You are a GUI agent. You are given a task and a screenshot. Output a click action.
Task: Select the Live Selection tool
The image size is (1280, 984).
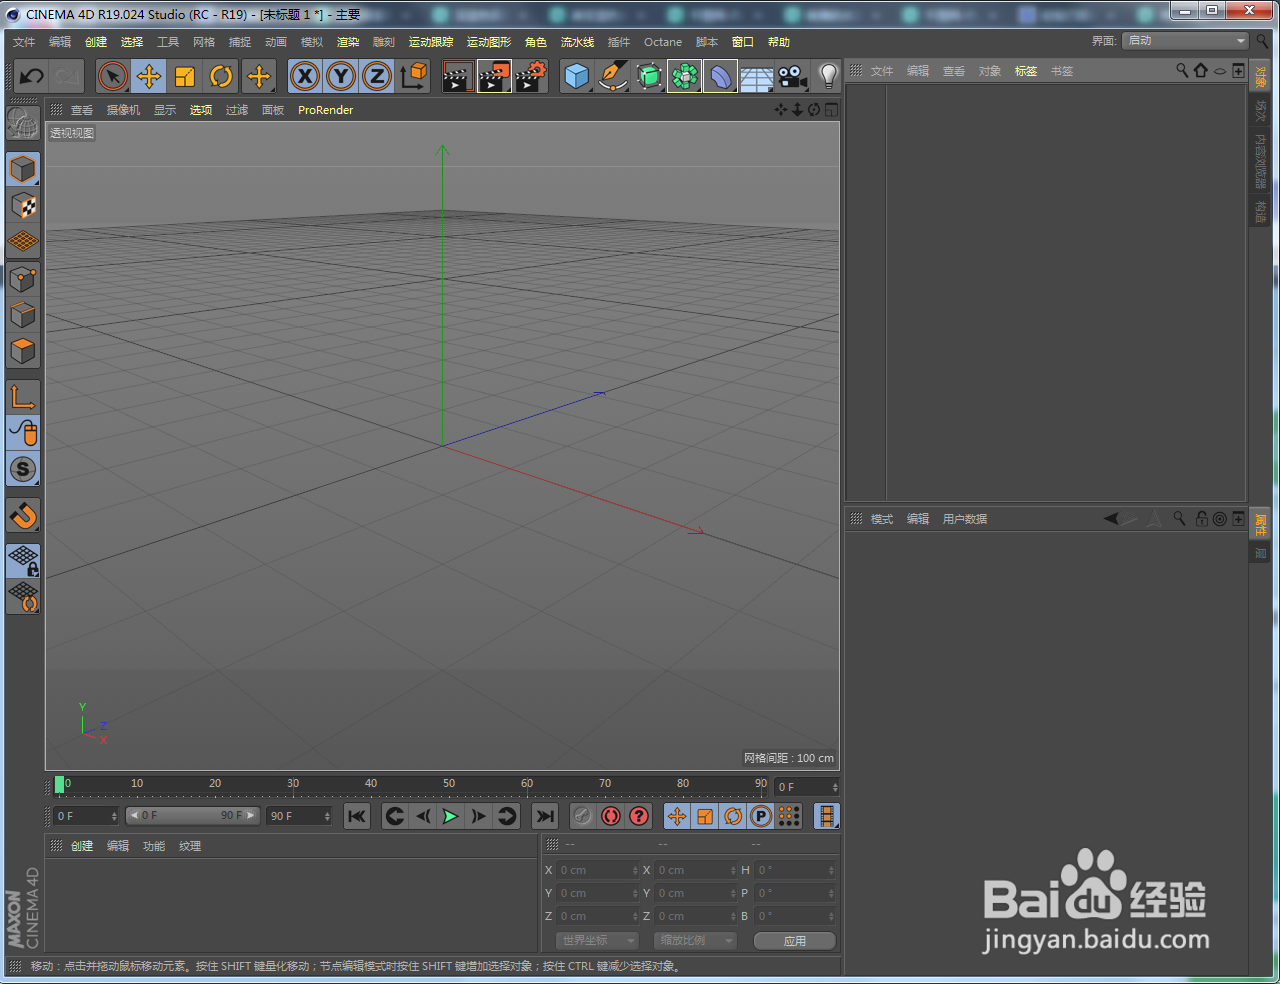coord(113,76)
